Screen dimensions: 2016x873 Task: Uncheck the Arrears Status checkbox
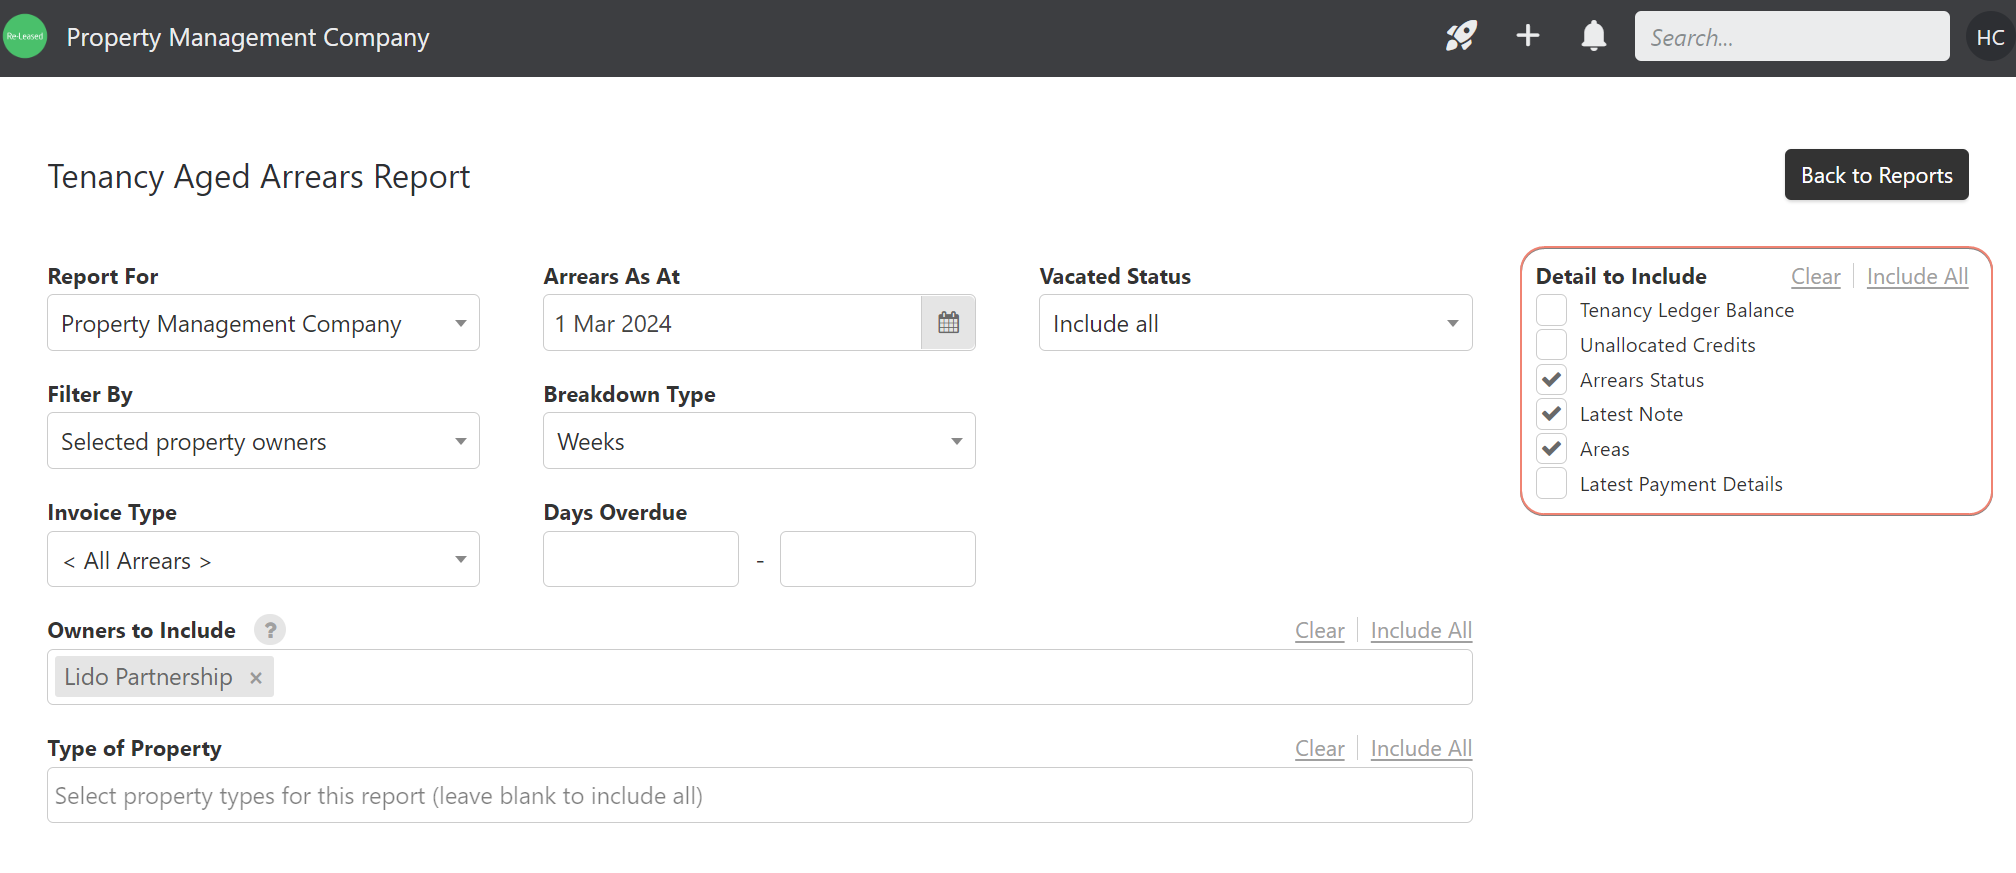tap(1551, 380)
